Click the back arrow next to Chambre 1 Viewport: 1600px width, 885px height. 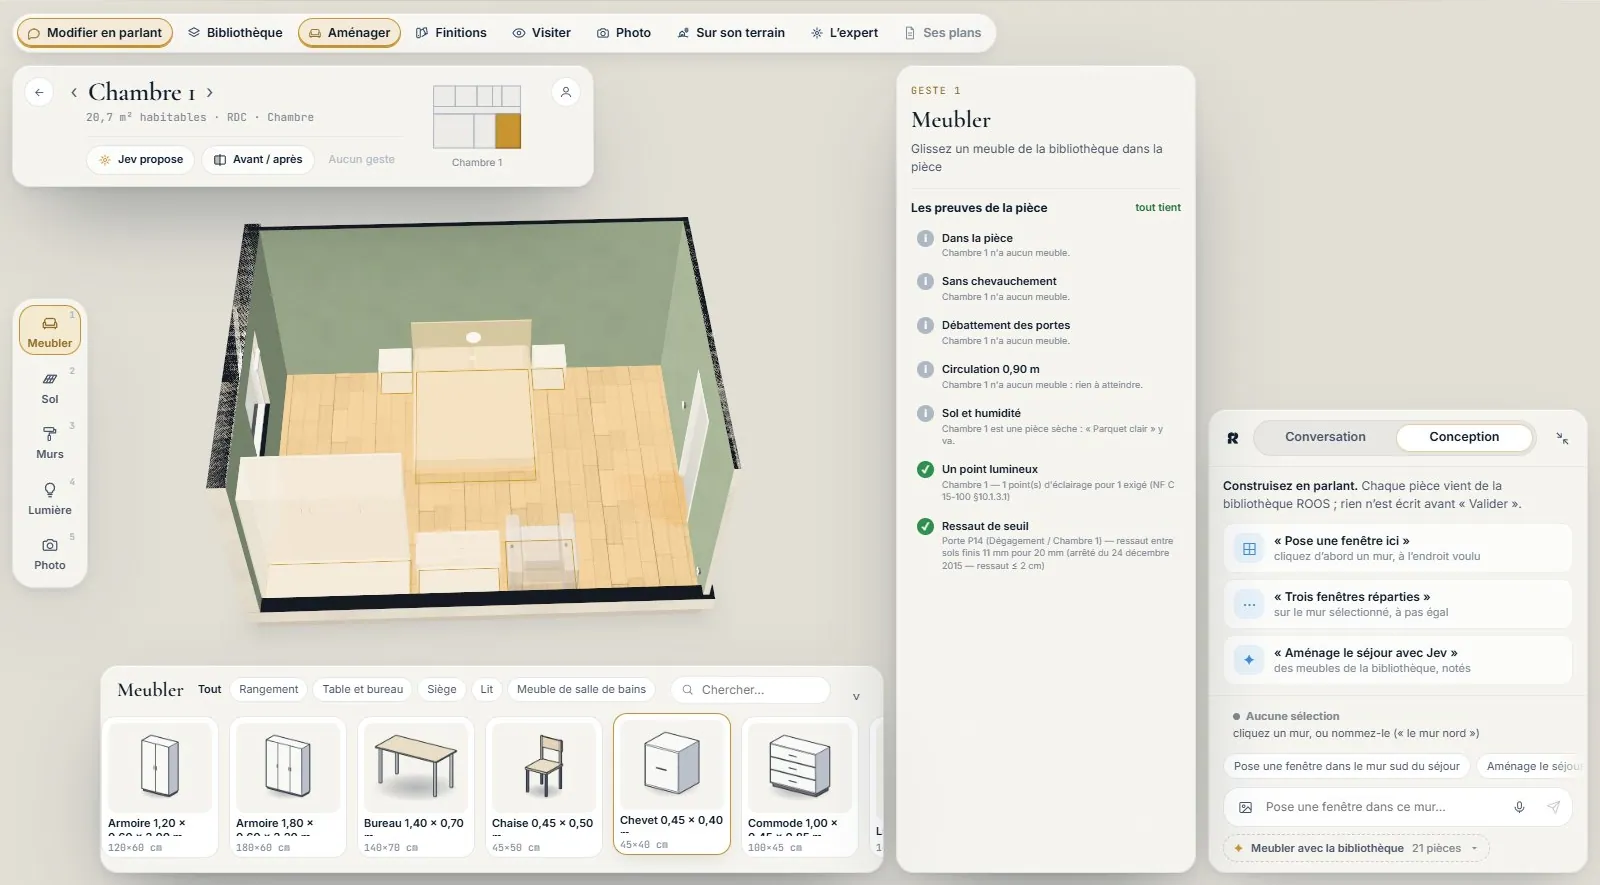coord(39,92)
